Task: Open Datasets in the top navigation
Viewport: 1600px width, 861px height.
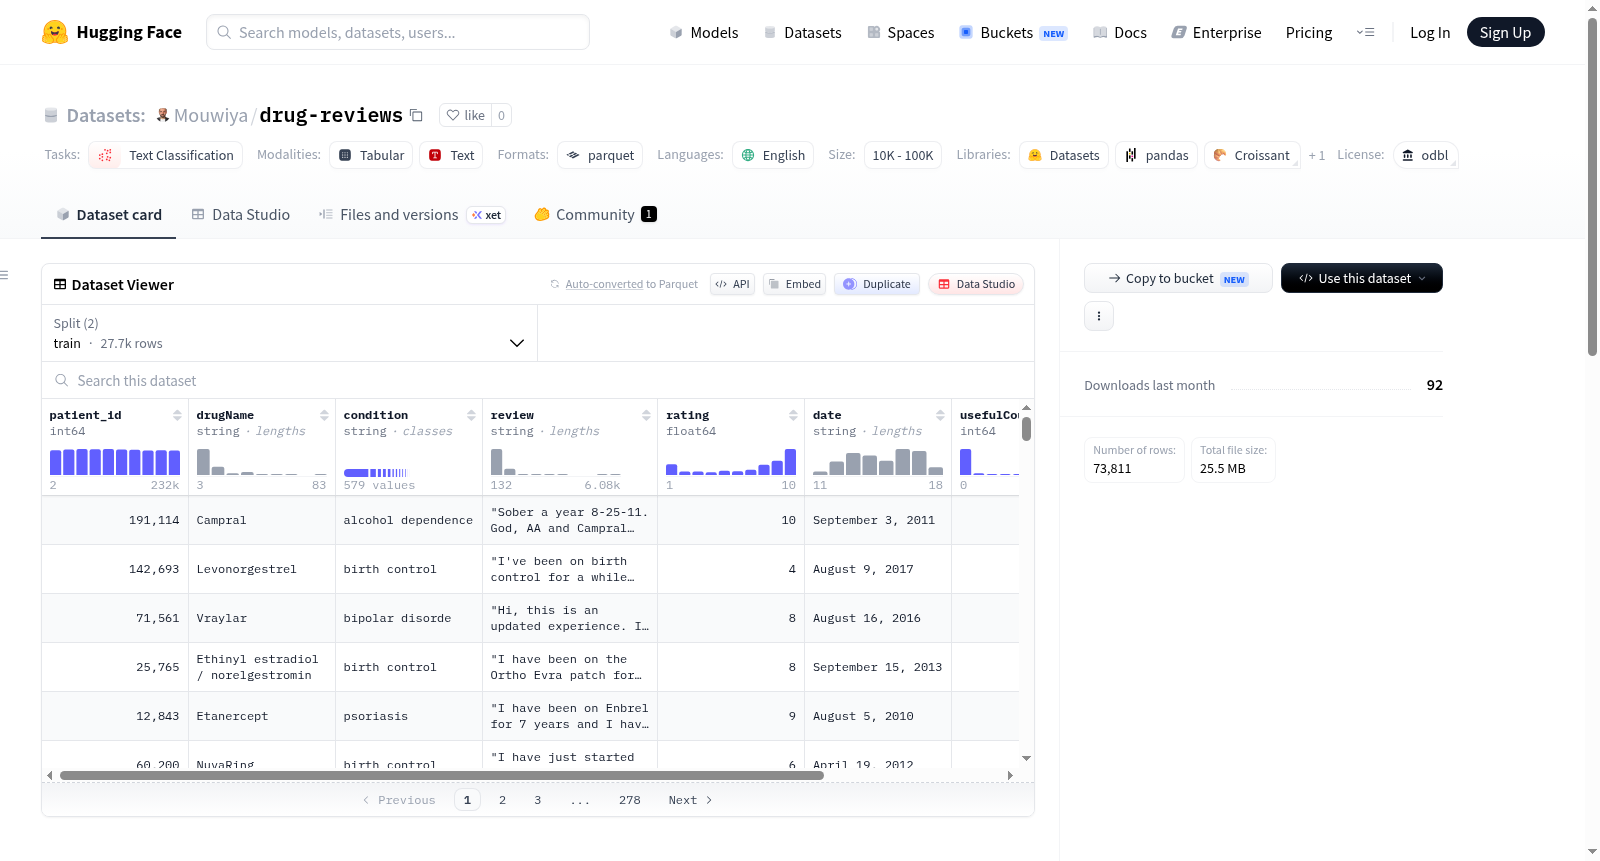Action: click(802, 32)
